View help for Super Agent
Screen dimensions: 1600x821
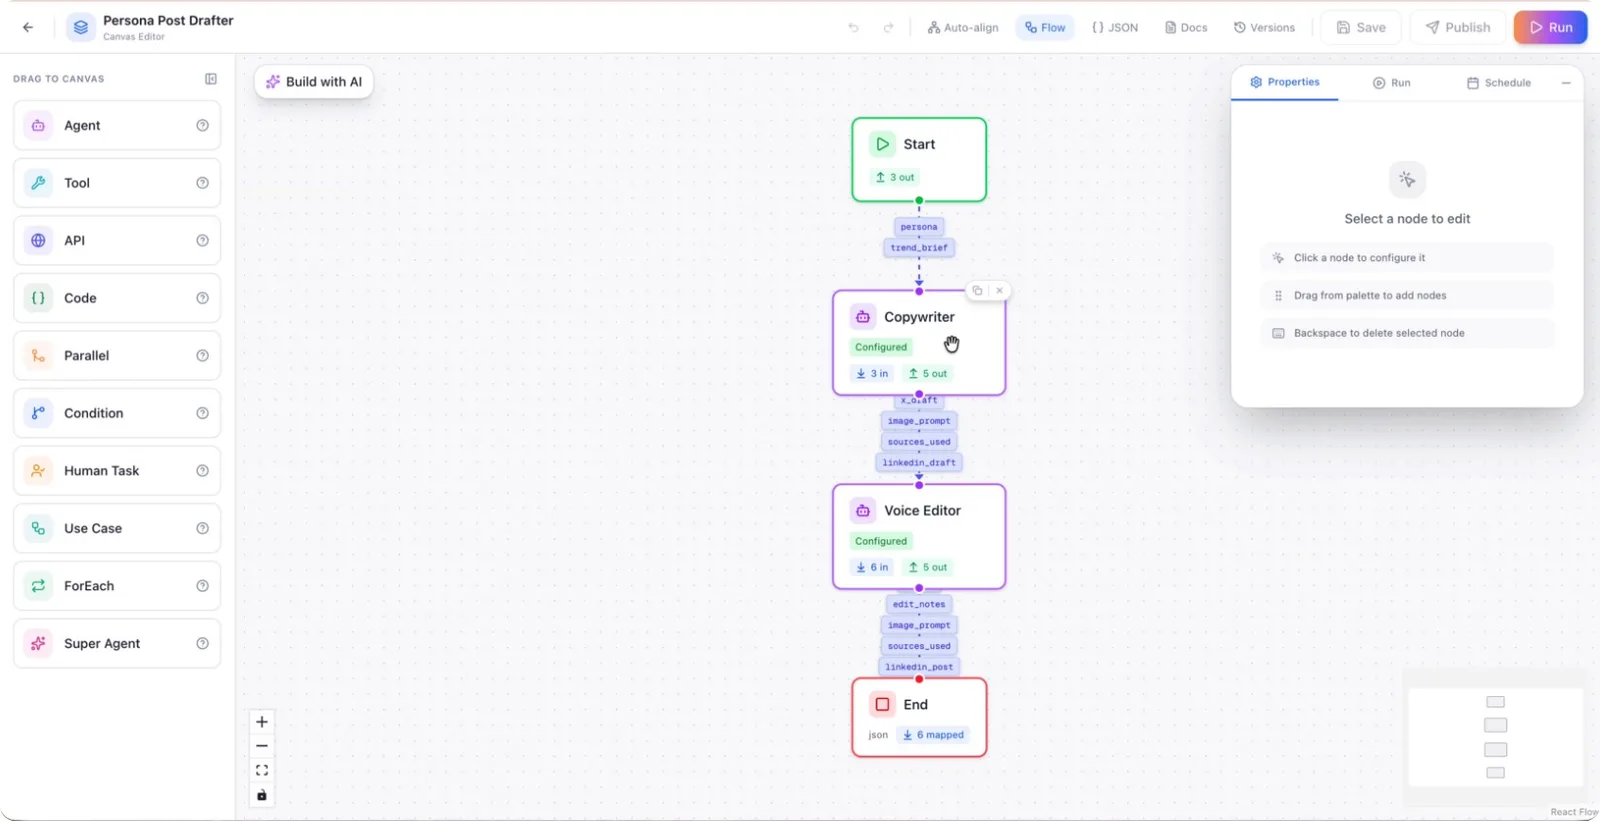tap(202, 644)
